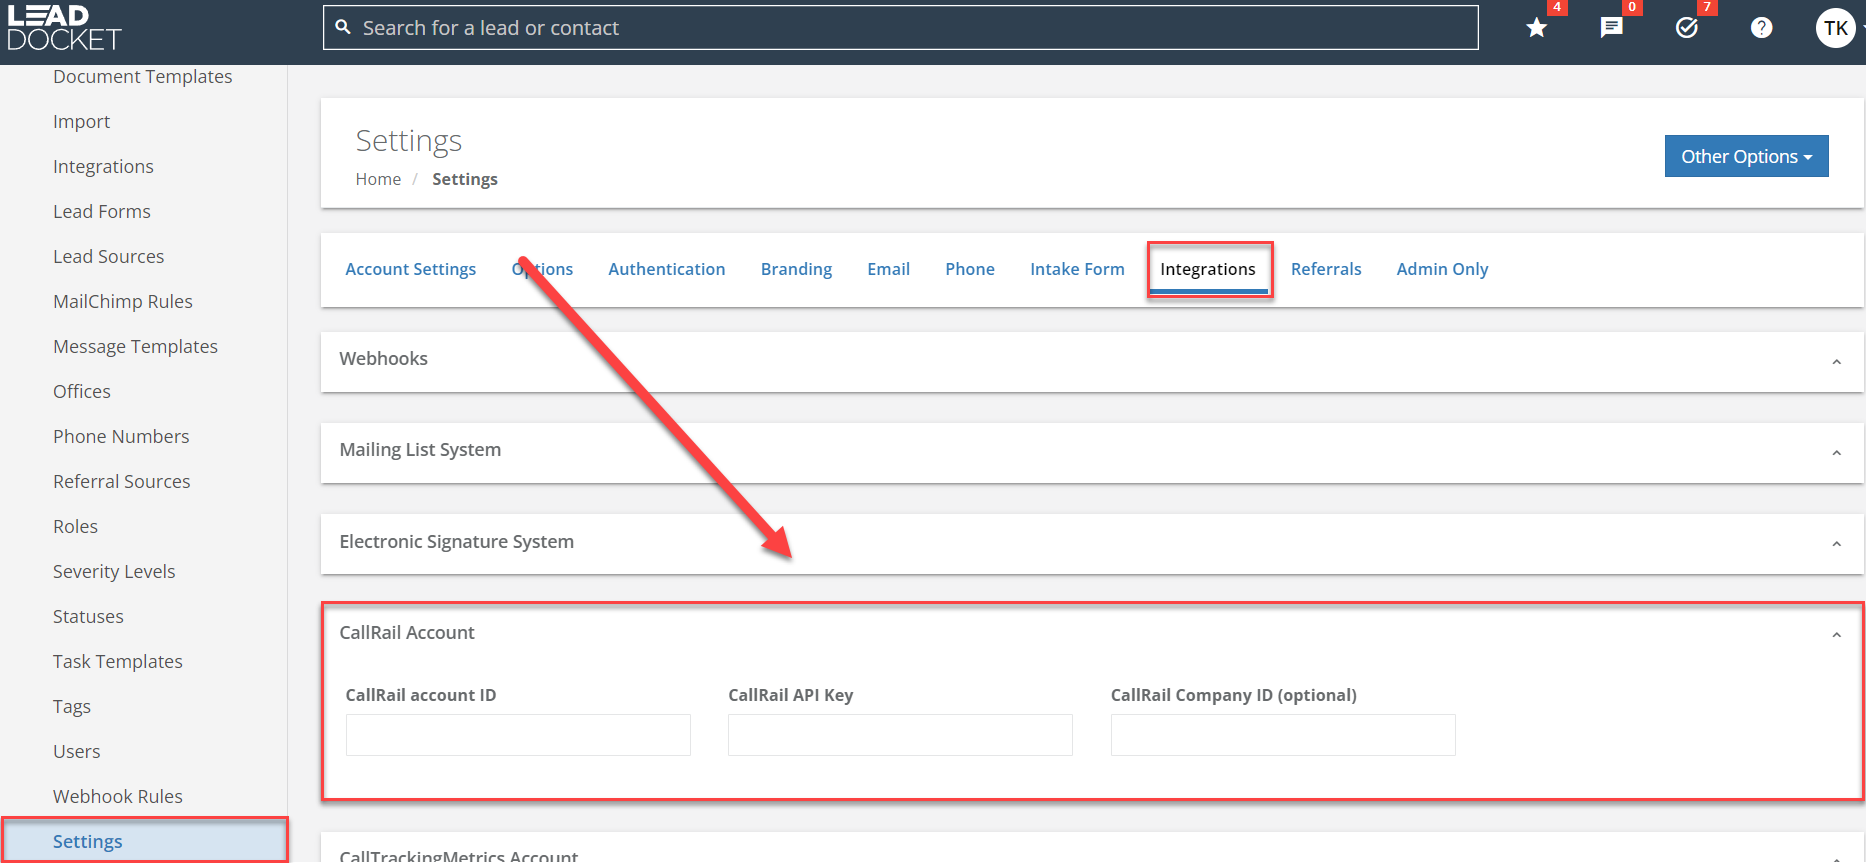The width and height of the screenshot is (1866, 863).
Task: Switch to the Admin Only tab
Action: [x=1442, y=269]
